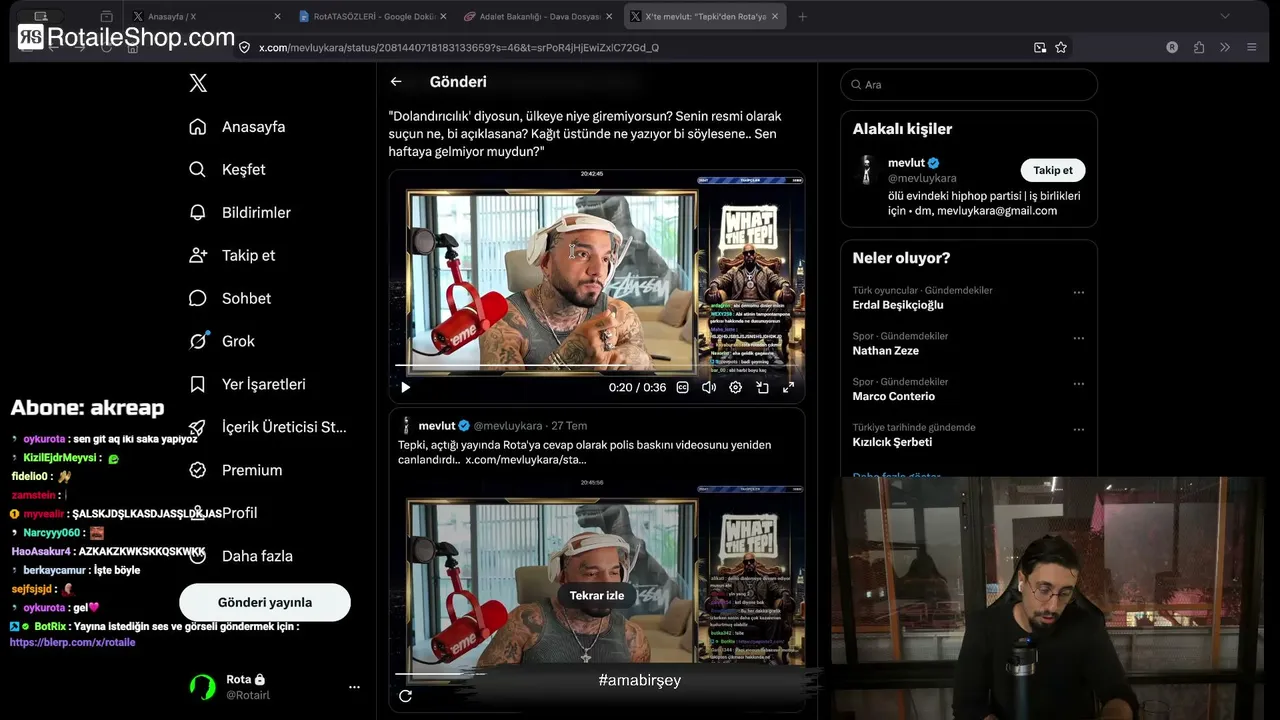
Task: Click Takip et next to mevlut
Action: pyautogui.click(x=1053, y=170)
